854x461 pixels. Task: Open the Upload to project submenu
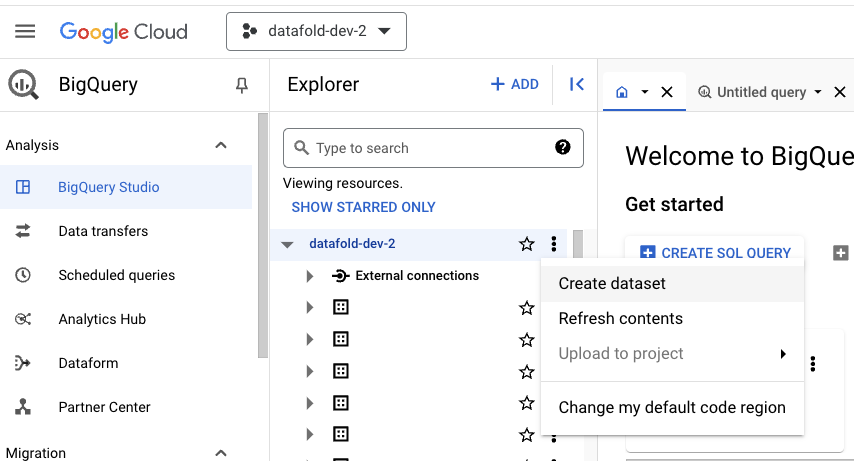(x=672, y=354)
